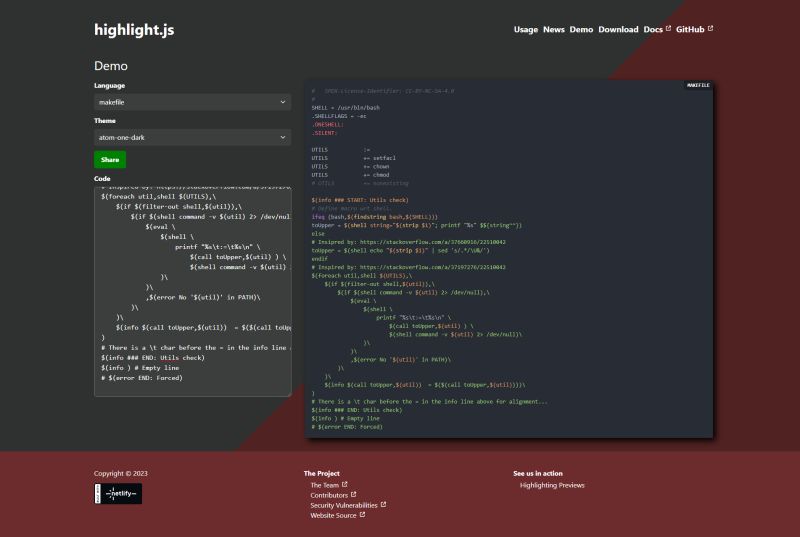
Task: Click the 'printf' line in the code editor
Action: point(217,247)
